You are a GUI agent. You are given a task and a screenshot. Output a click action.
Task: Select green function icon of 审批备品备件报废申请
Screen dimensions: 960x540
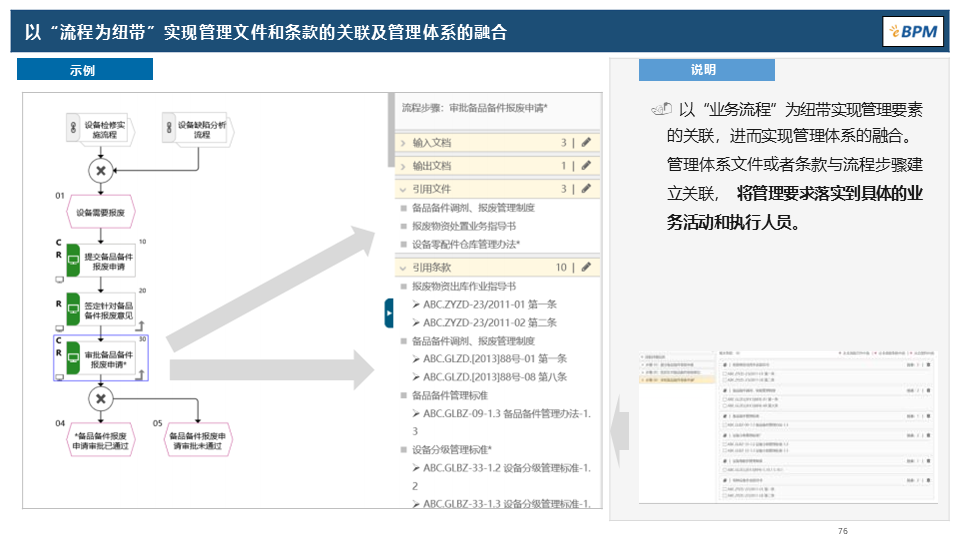pyautogui.click(x=73, y=358)
